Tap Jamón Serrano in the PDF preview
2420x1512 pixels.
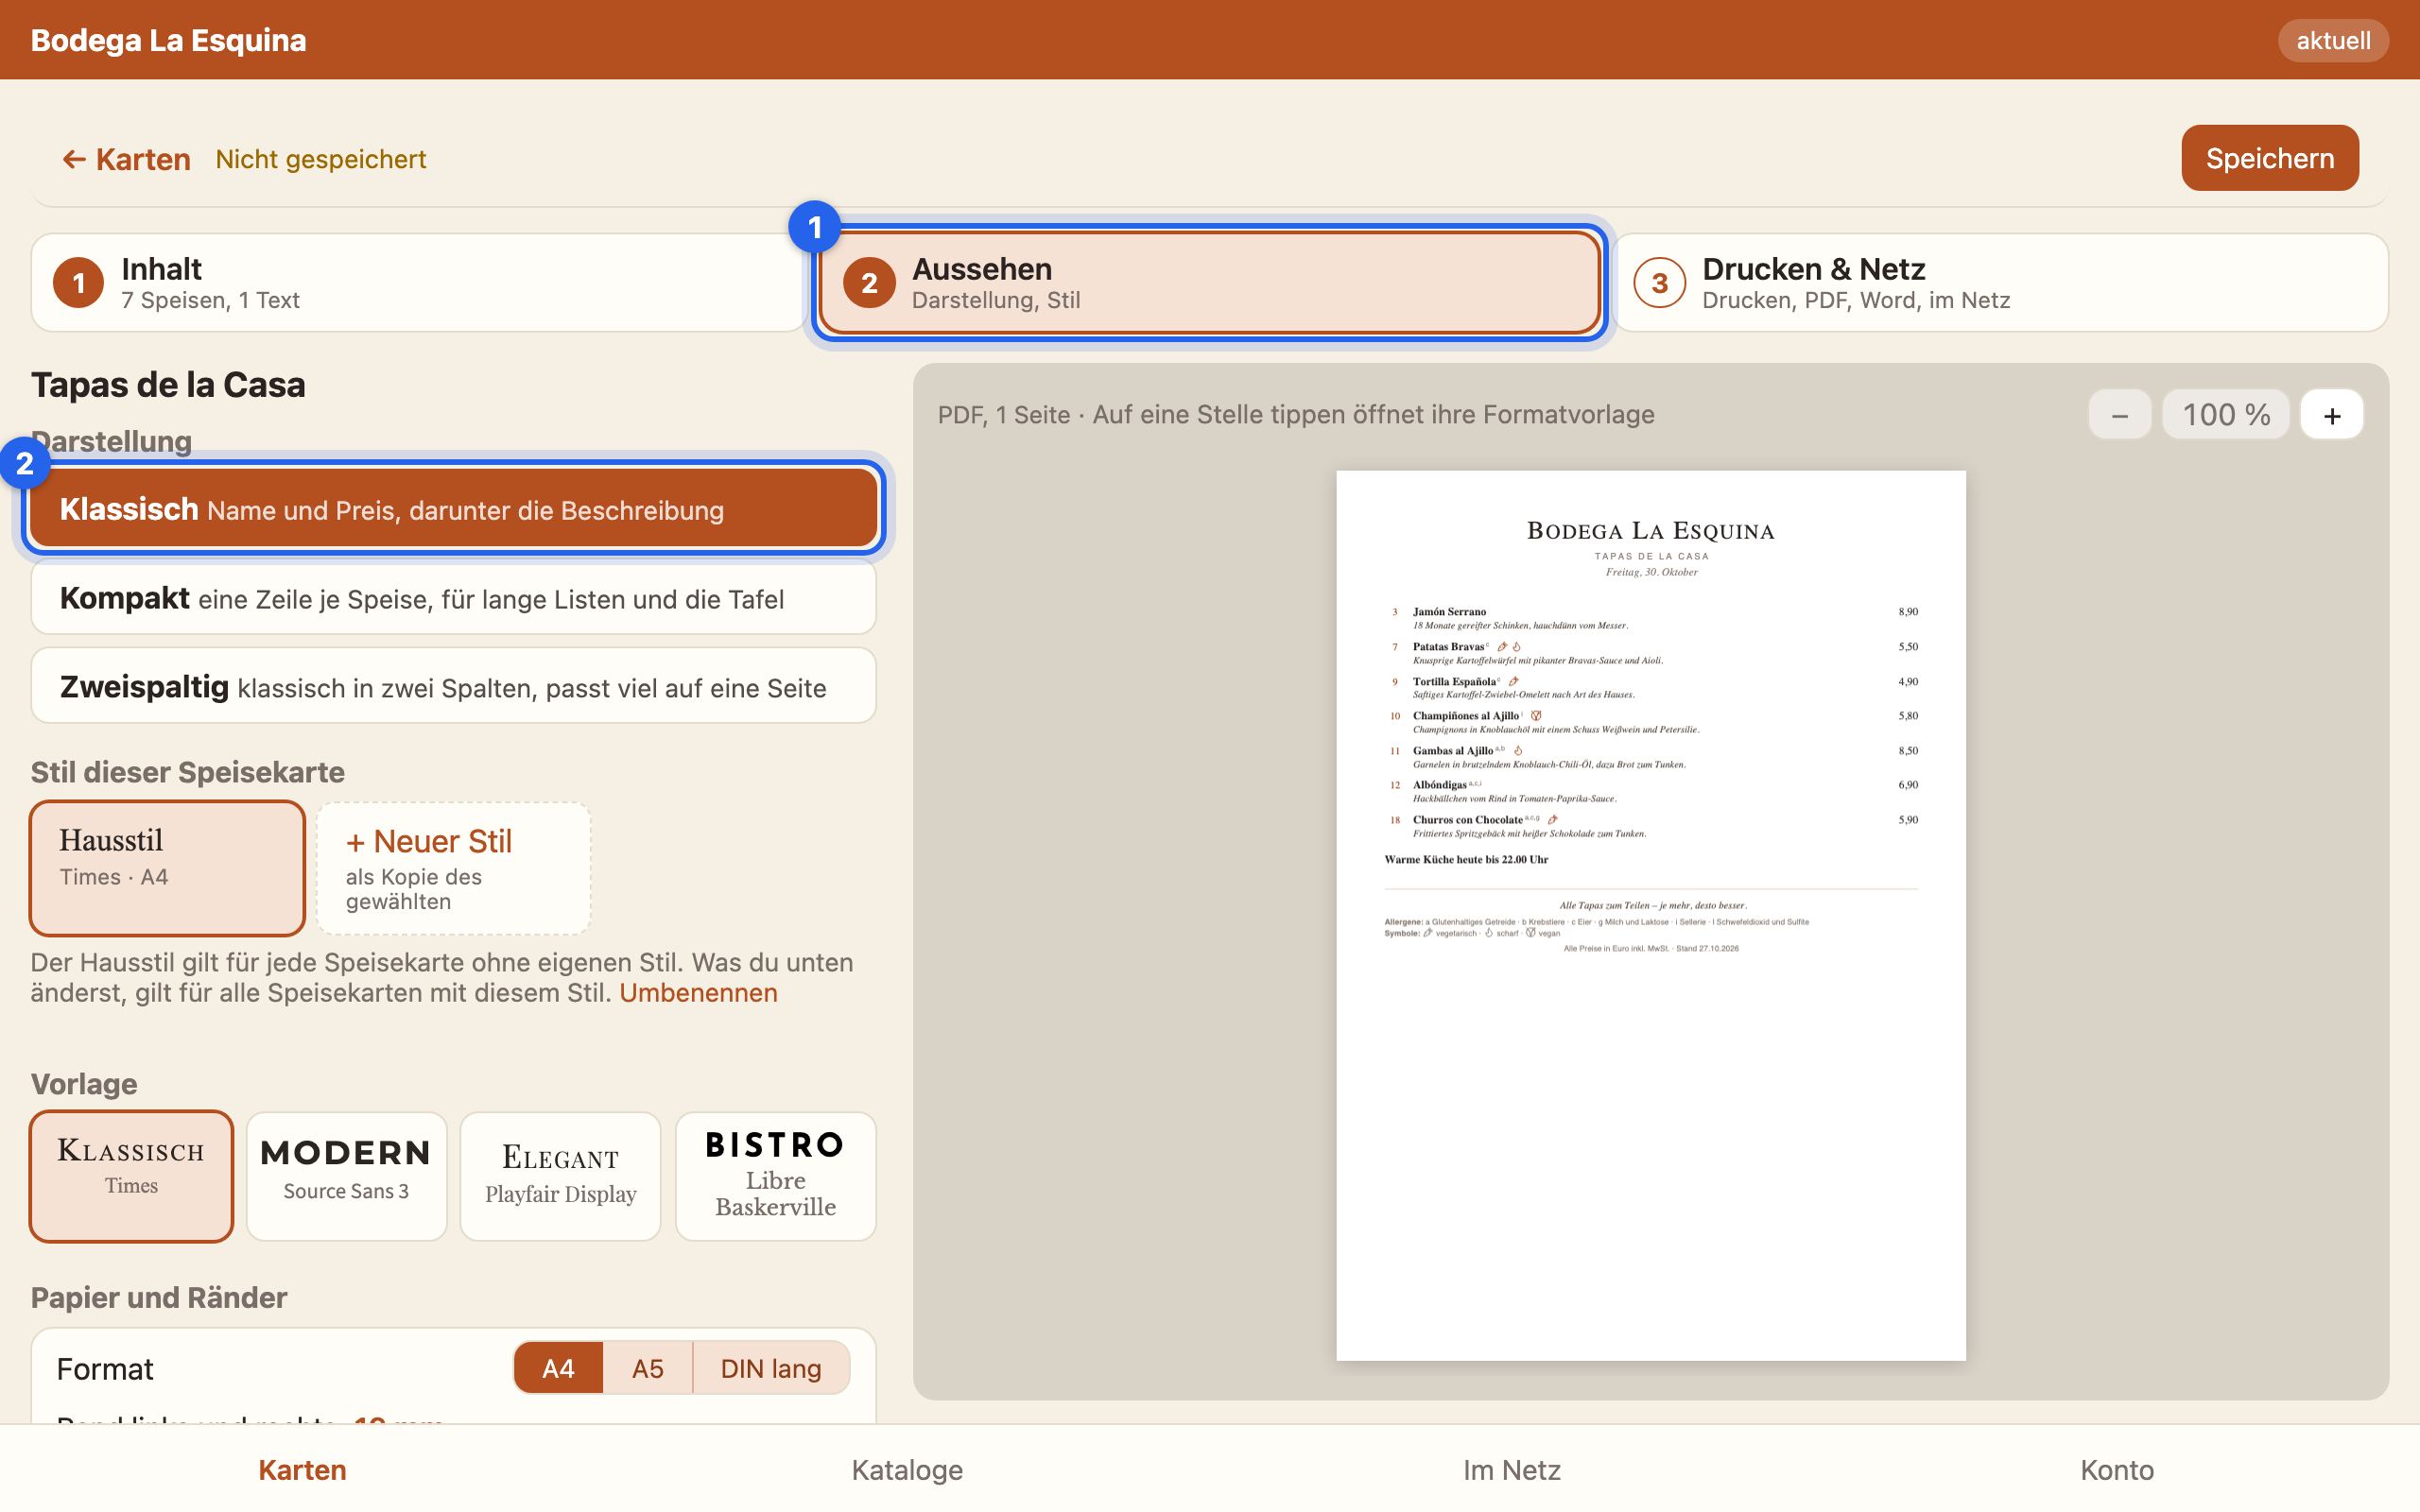[1449, 611]
